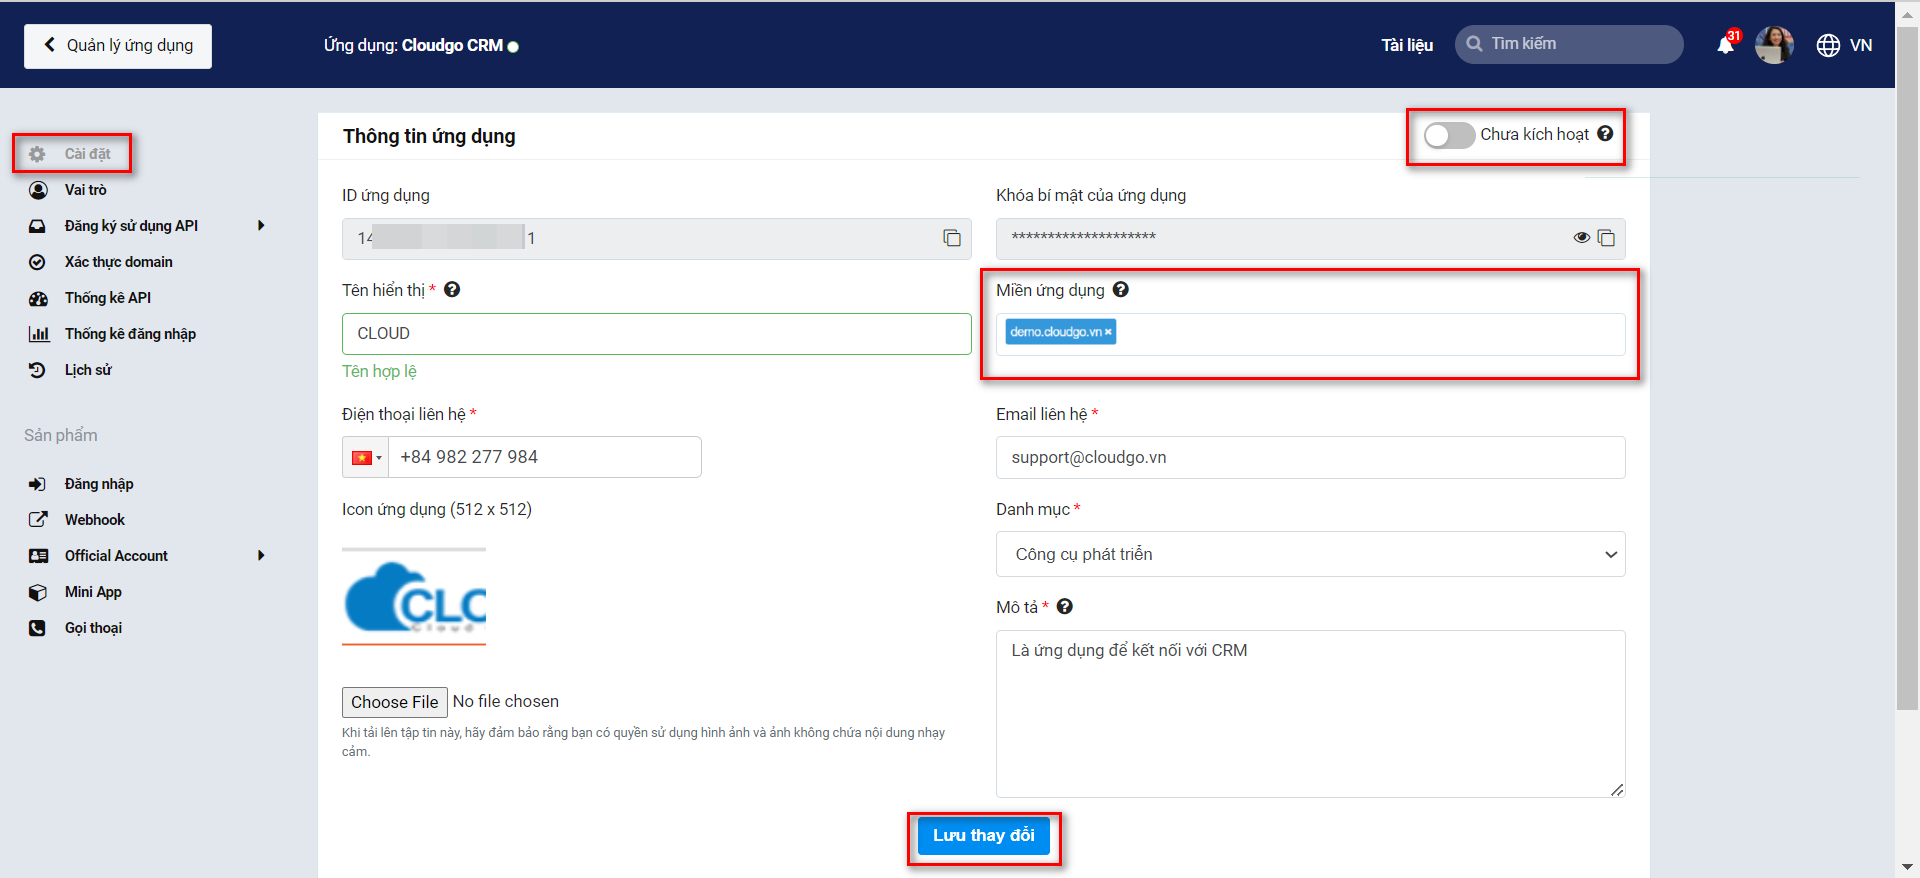Toggle the Chưa kích hoạt activation switch

click(x=1448, y=135)
